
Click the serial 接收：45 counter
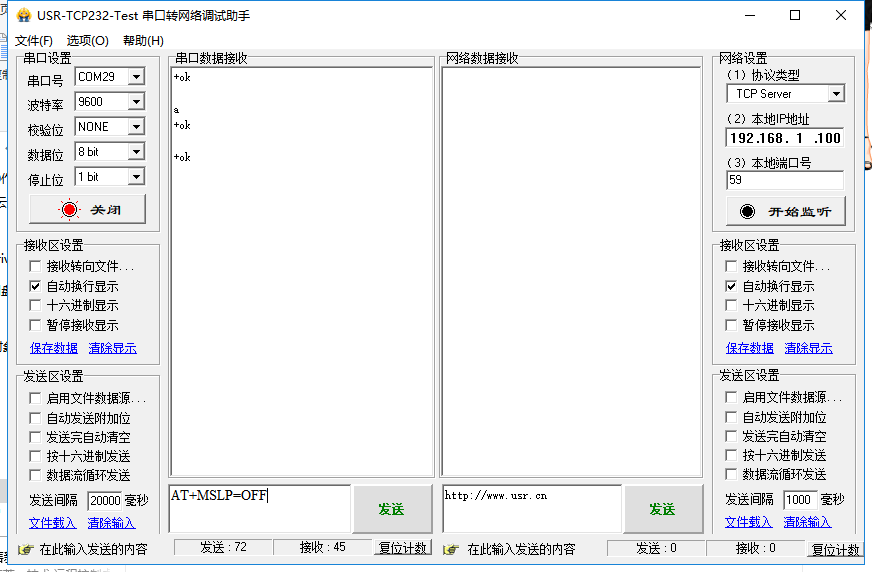coord(323,547)
